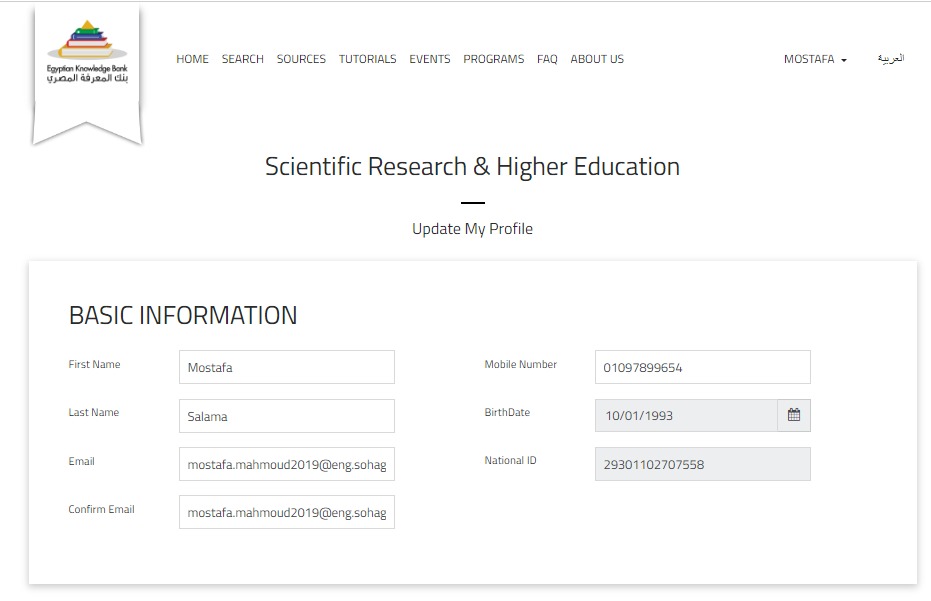Select the Confirm Email field
The height and width of the screenshot is (601, 931).
(287, 512)
